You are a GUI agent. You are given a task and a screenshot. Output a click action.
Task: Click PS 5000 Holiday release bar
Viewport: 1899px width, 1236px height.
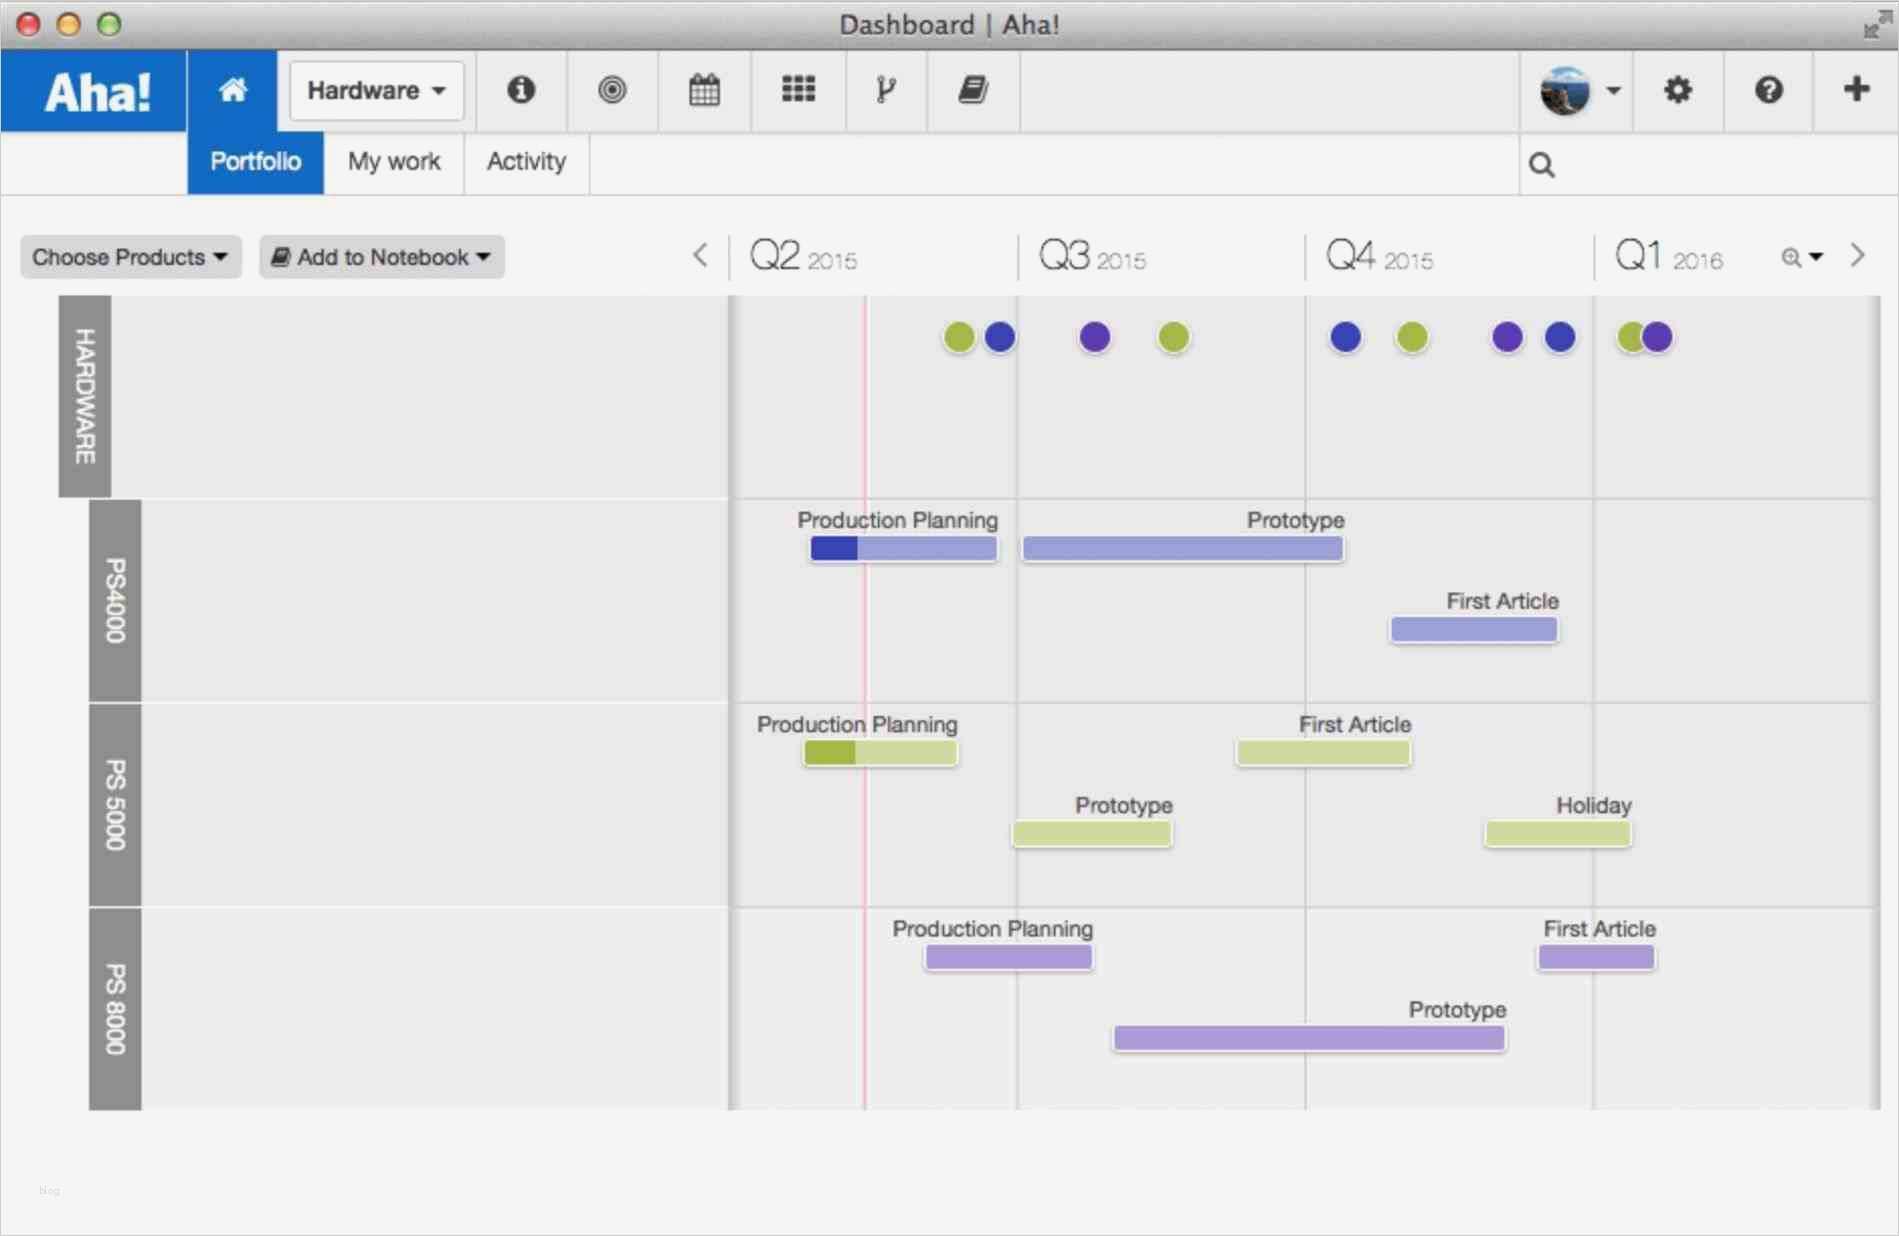point(1558,833)
